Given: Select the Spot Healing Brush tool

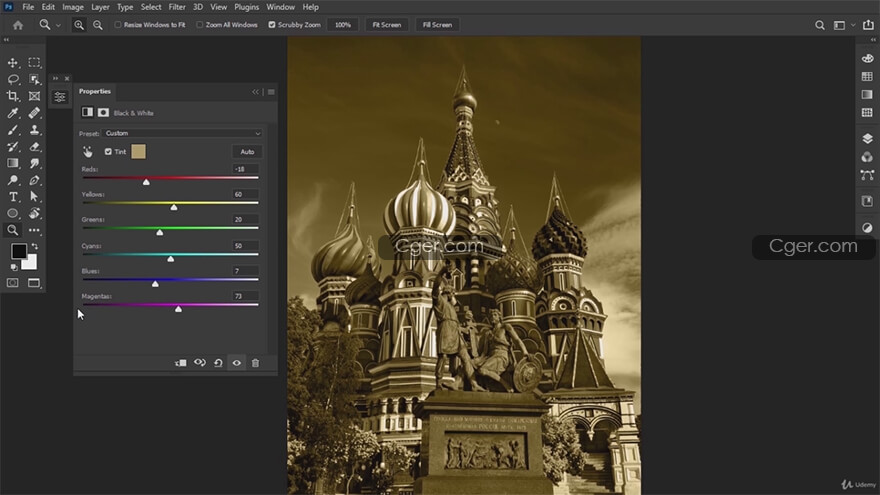Looking at the screenshot, I should coord(34,113).
